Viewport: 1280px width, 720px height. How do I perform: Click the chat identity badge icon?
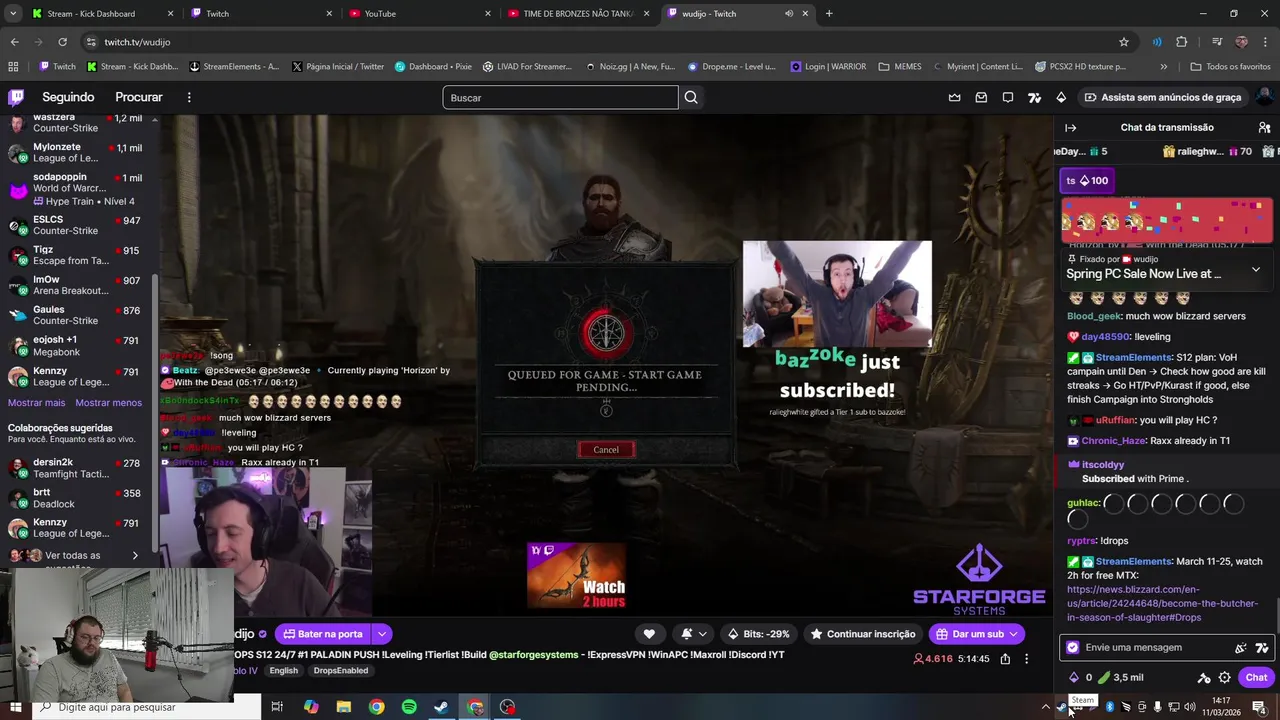1073,647
